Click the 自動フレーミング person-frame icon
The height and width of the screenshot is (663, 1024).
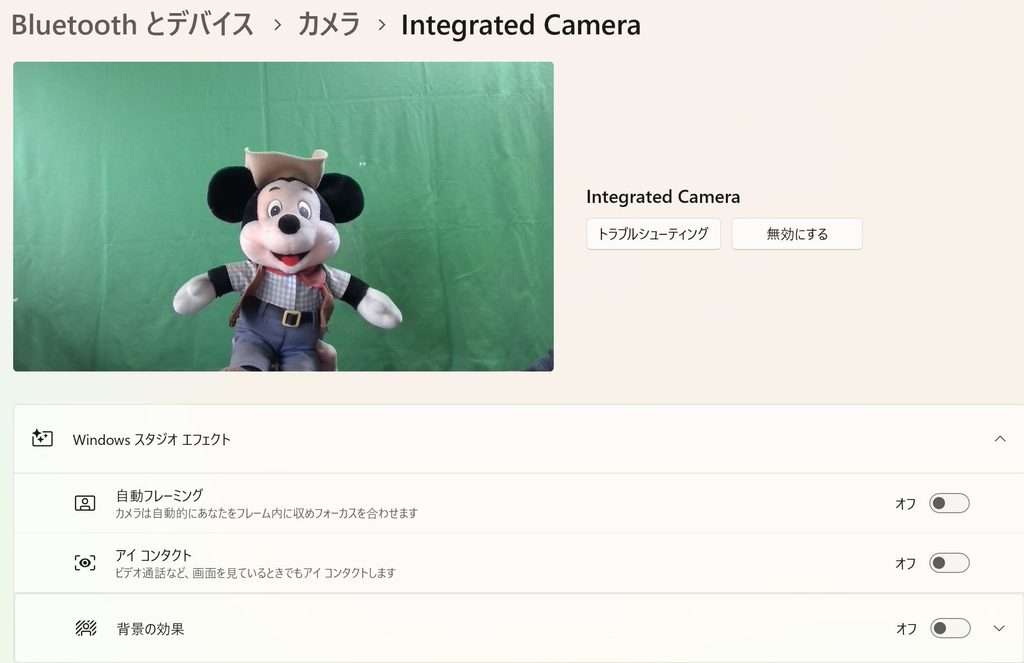coord(85,503)
